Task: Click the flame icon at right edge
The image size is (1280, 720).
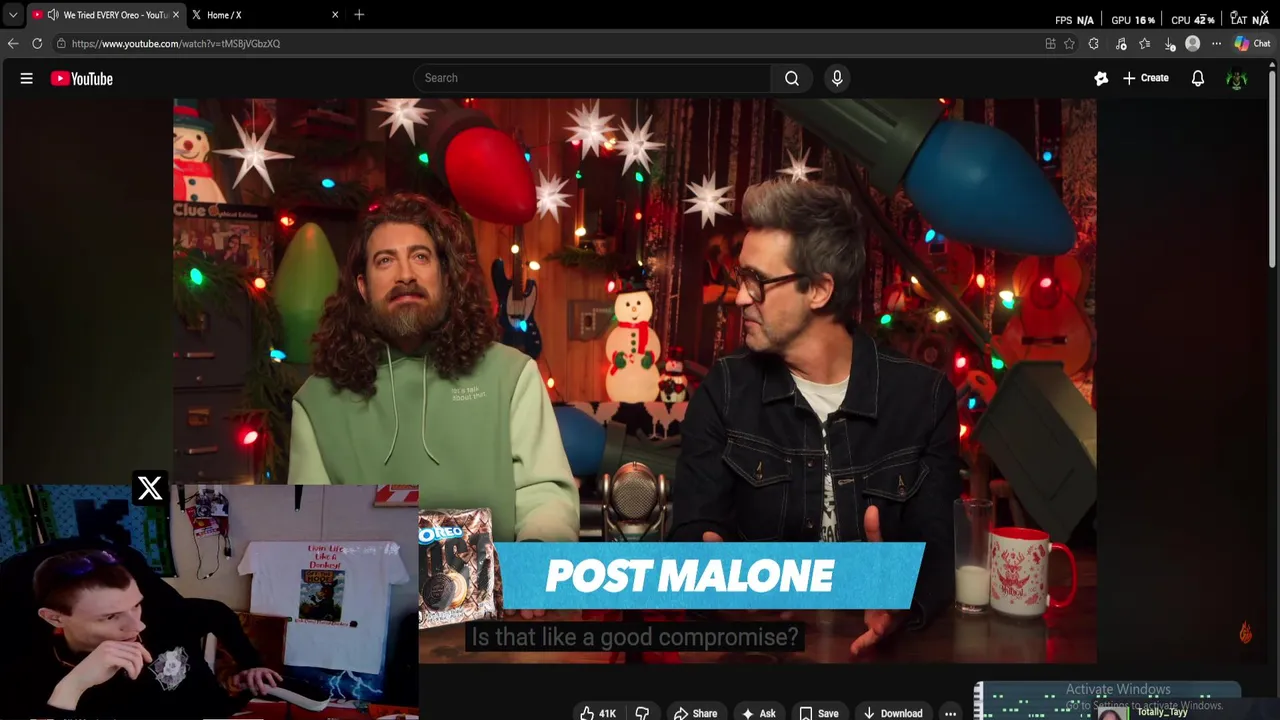Action: click(x=1246, y=632)
